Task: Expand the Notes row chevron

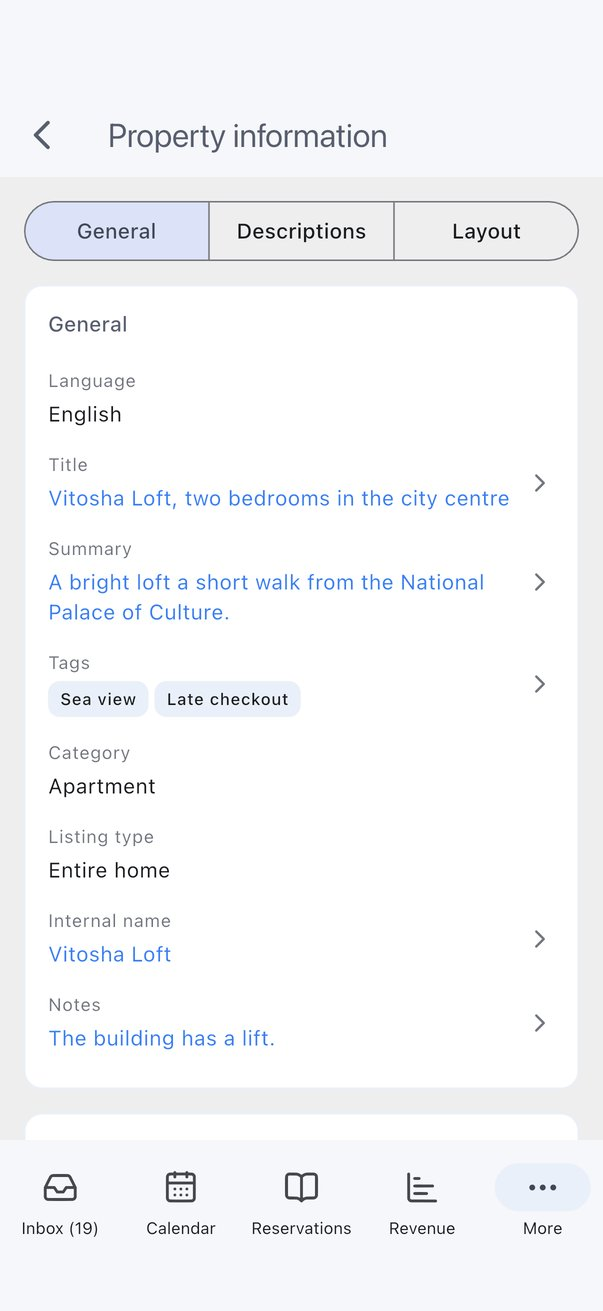Action: point(540,1023)
